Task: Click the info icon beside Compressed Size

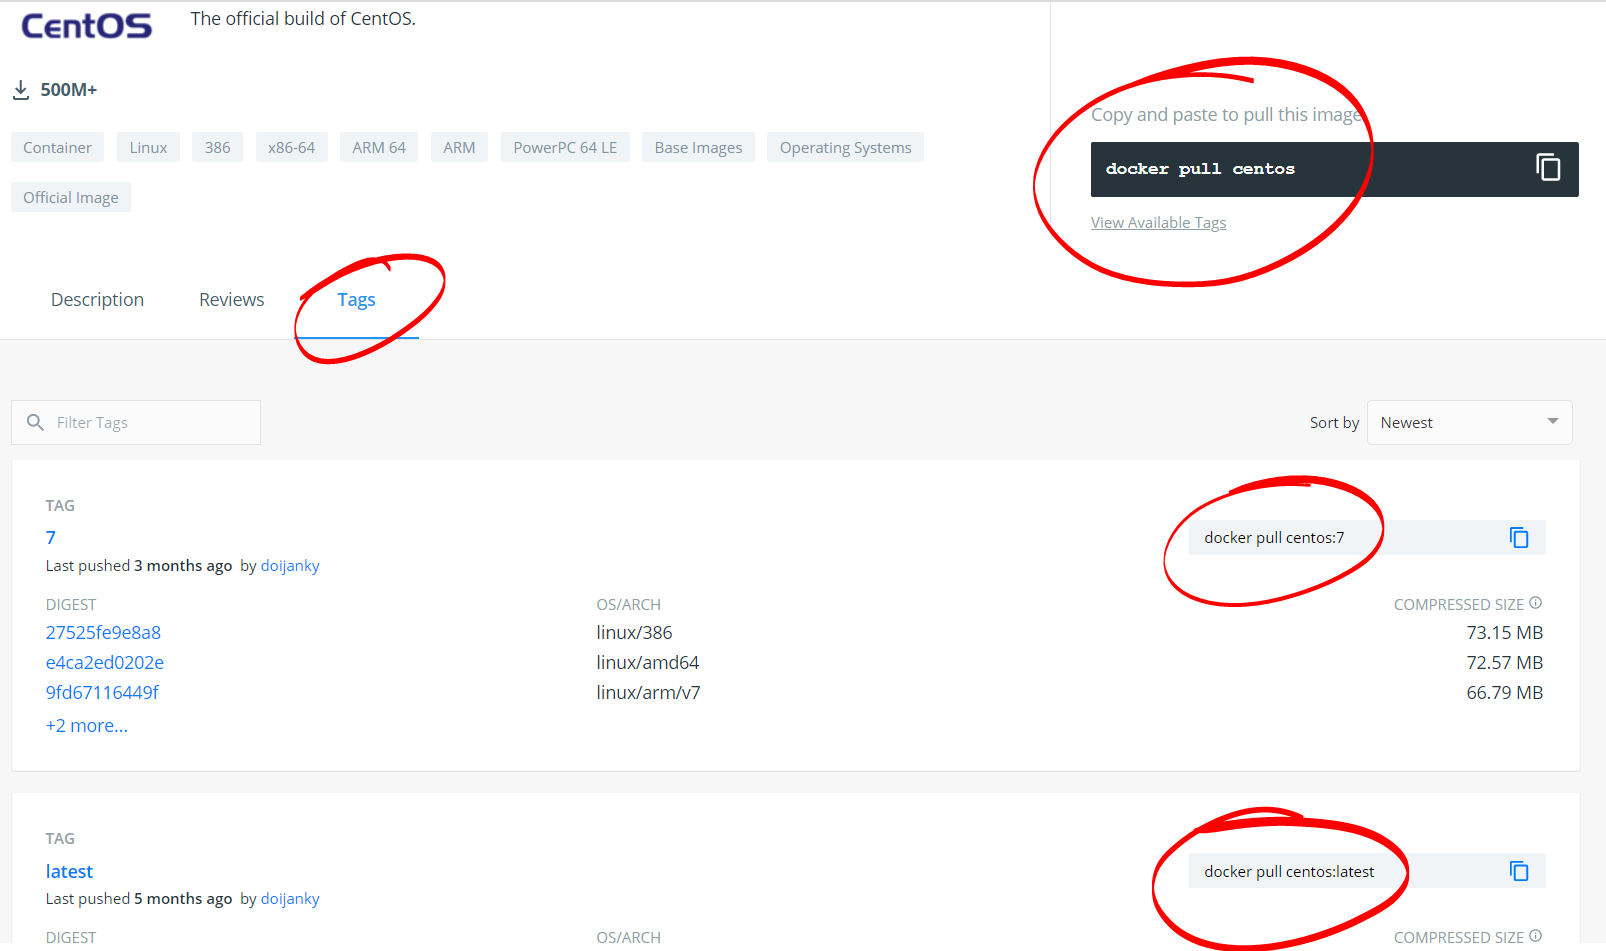Action: point(1535,603)
